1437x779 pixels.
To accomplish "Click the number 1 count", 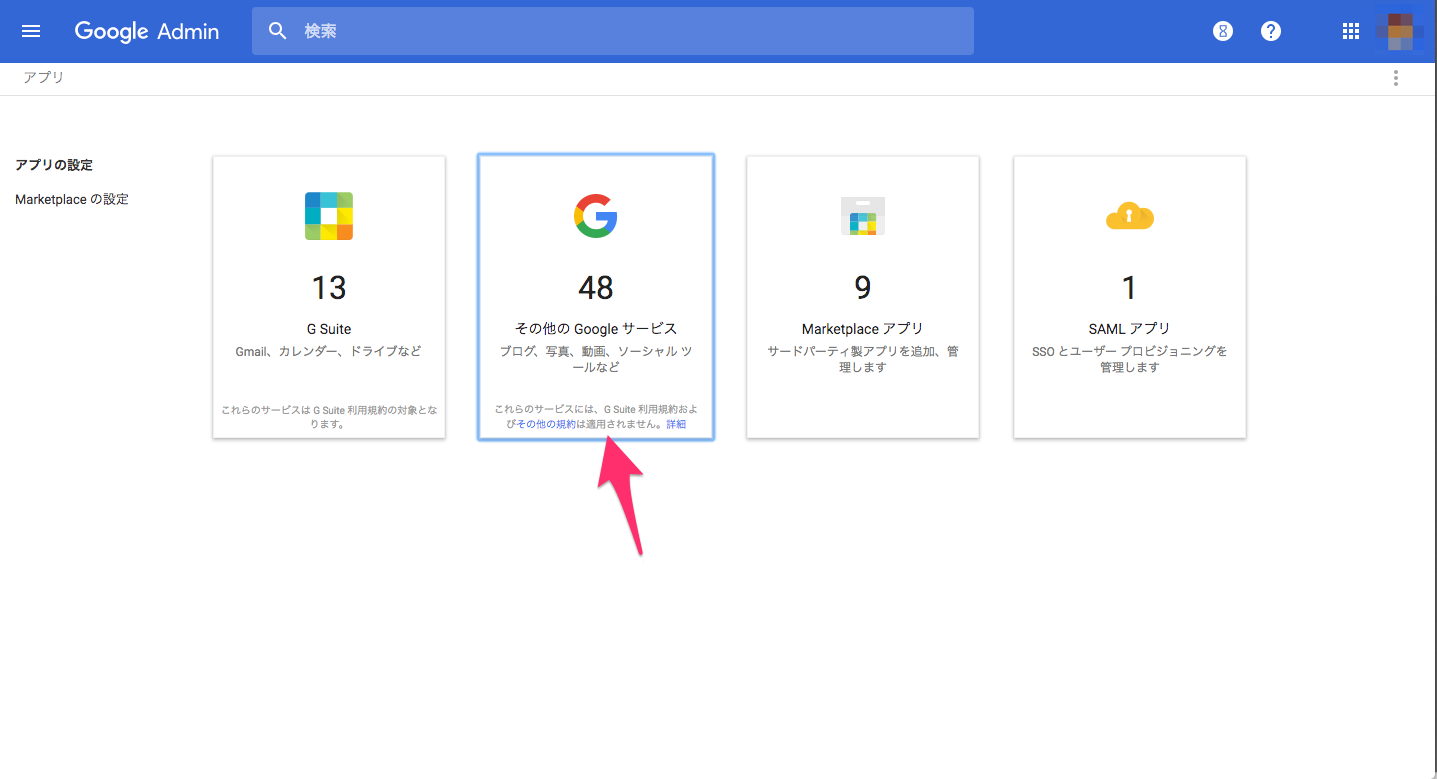I will (1130, 288).
